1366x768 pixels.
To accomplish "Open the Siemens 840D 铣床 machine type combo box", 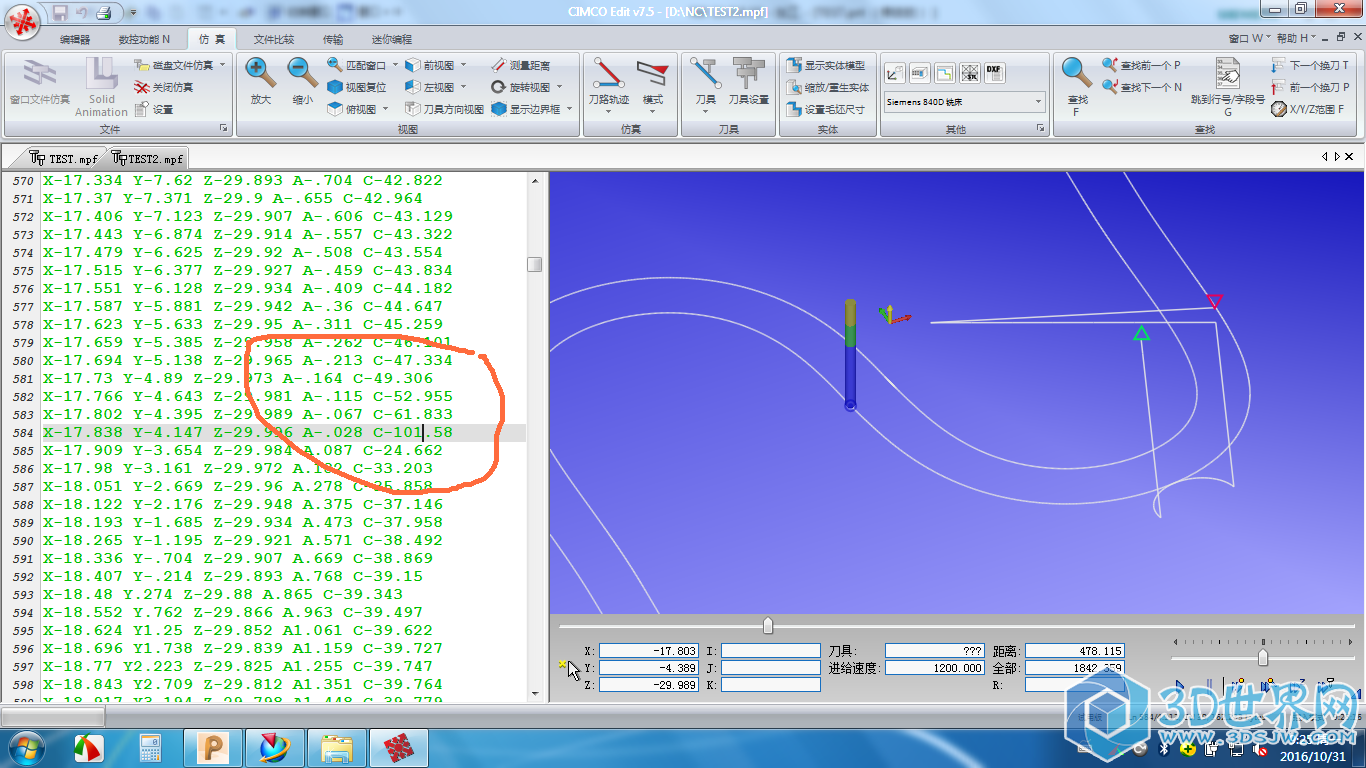I will pos(964,101).
